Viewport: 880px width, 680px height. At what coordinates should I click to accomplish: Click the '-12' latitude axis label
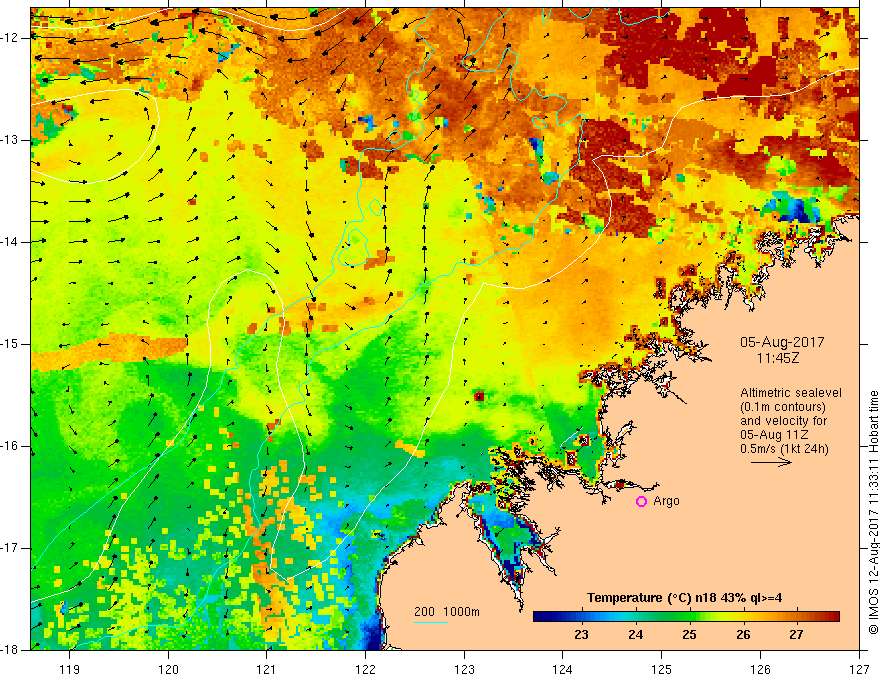pyautogui.click(x=11, y=38)
